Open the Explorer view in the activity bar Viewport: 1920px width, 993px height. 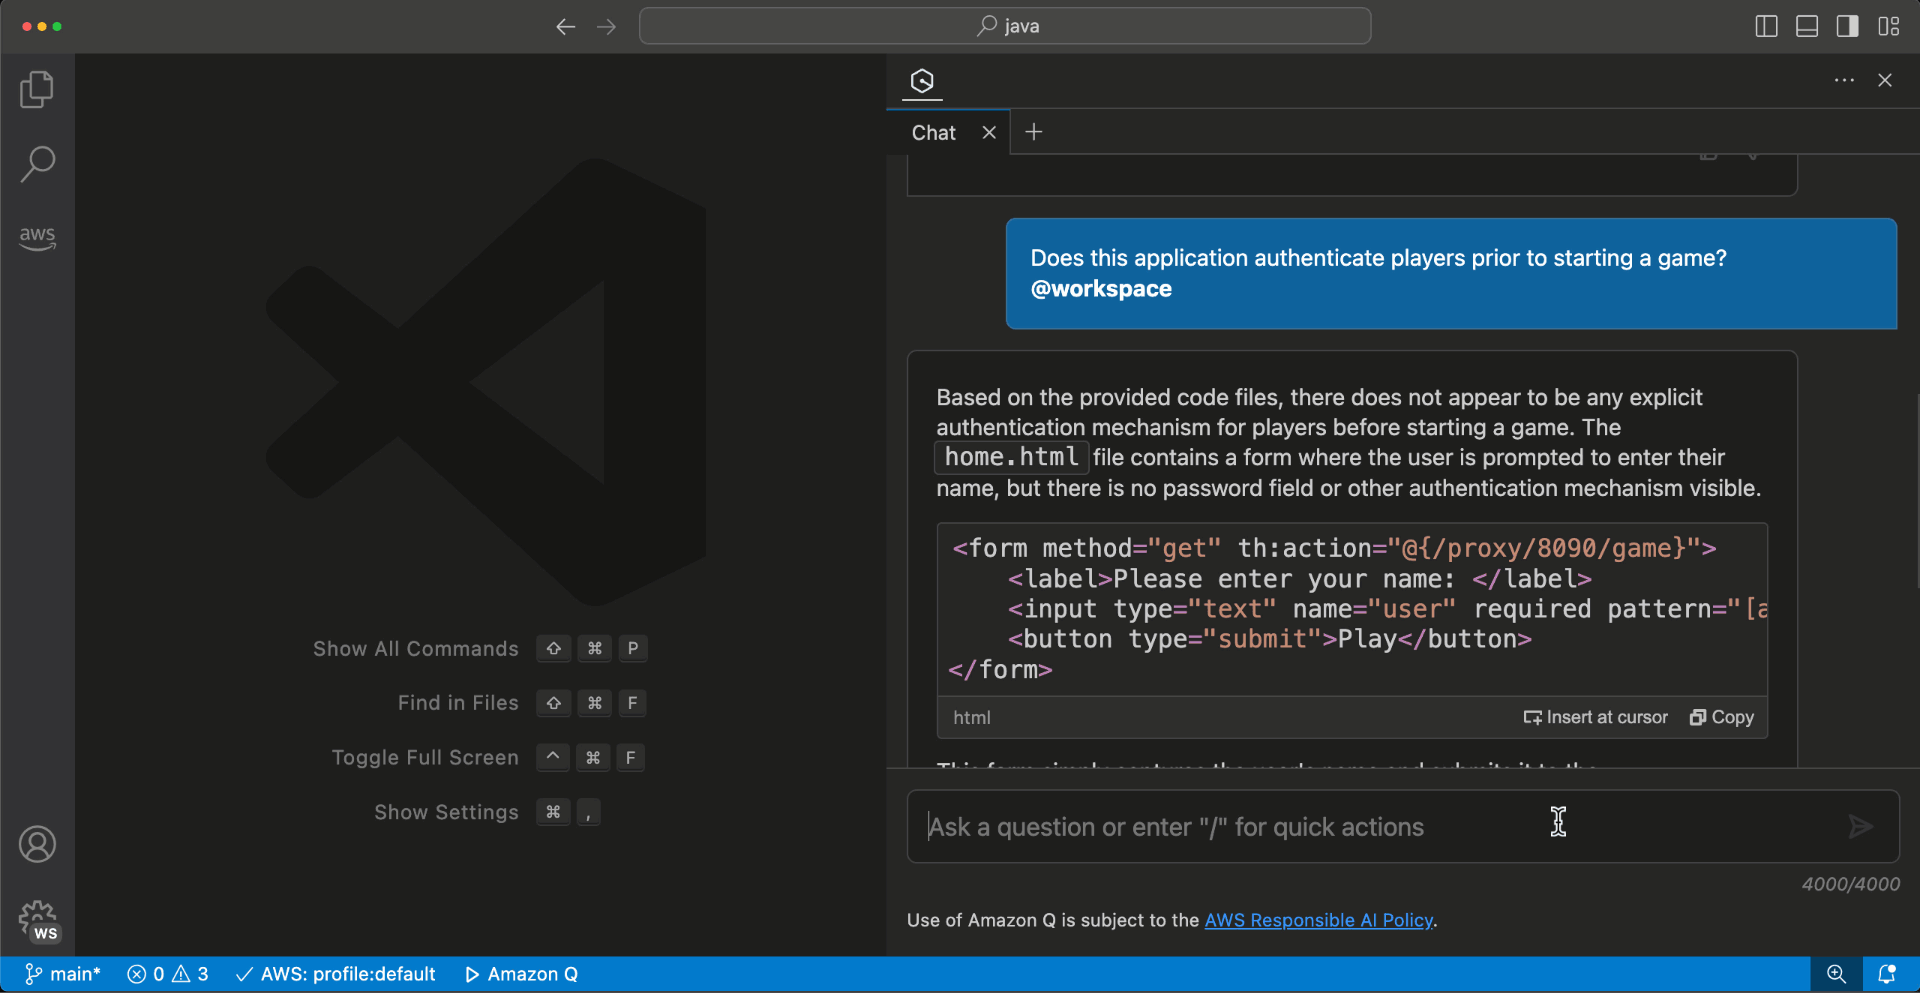click(x=37, y=89)
